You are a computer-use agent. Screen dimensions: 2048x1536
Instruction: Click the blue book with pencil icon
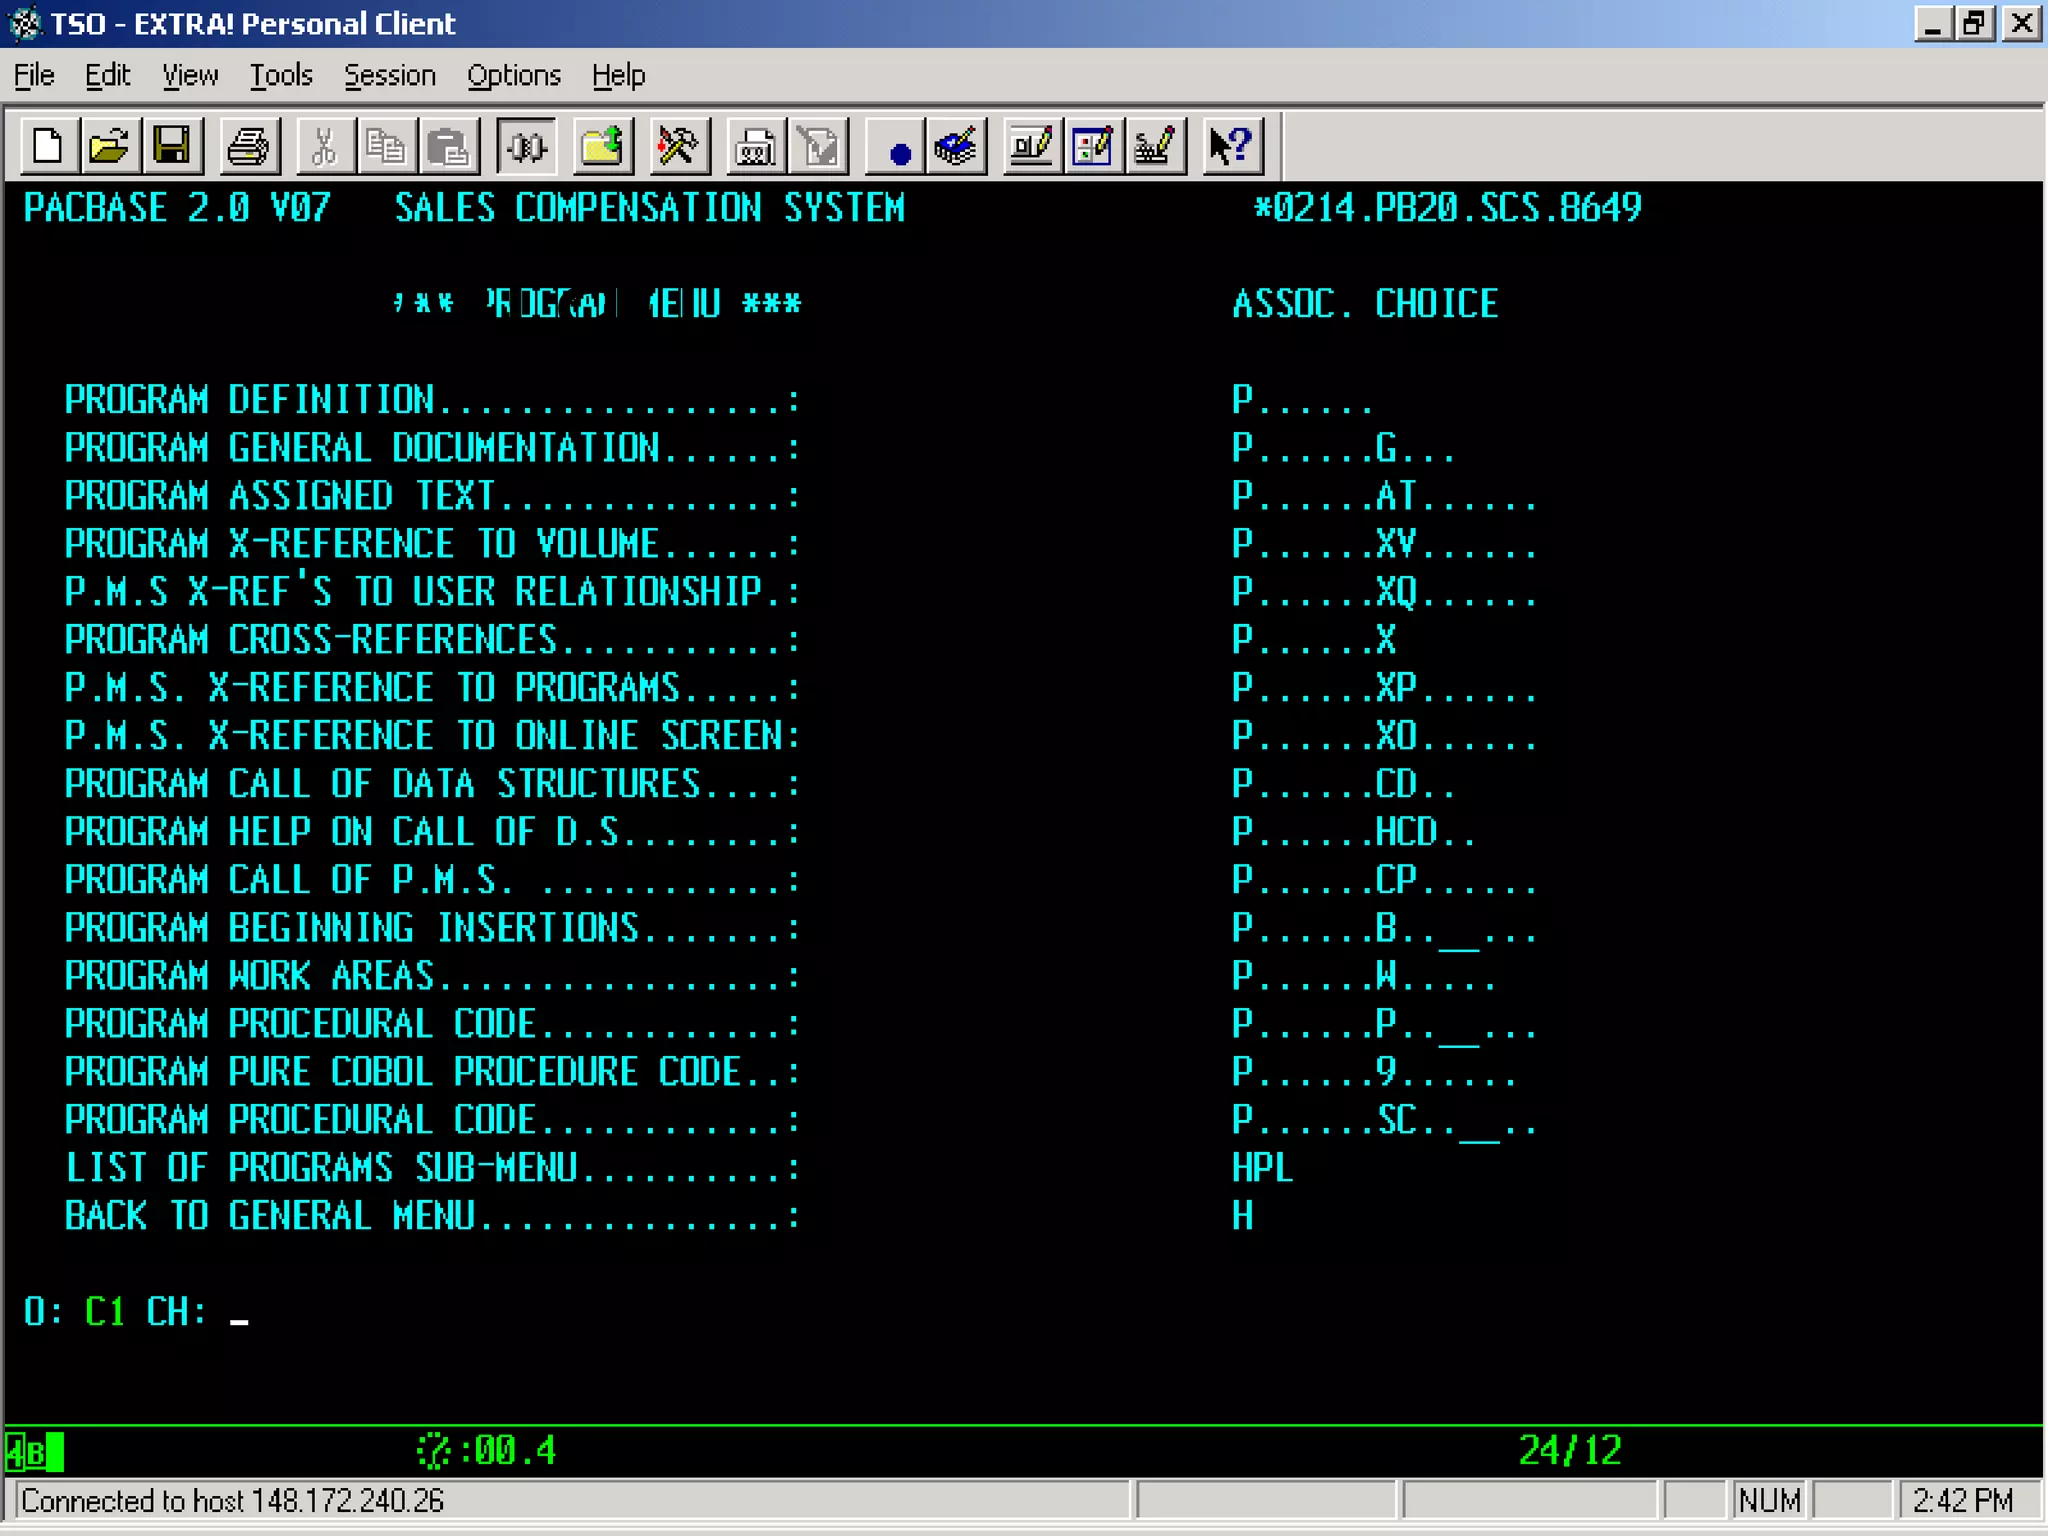957,147
